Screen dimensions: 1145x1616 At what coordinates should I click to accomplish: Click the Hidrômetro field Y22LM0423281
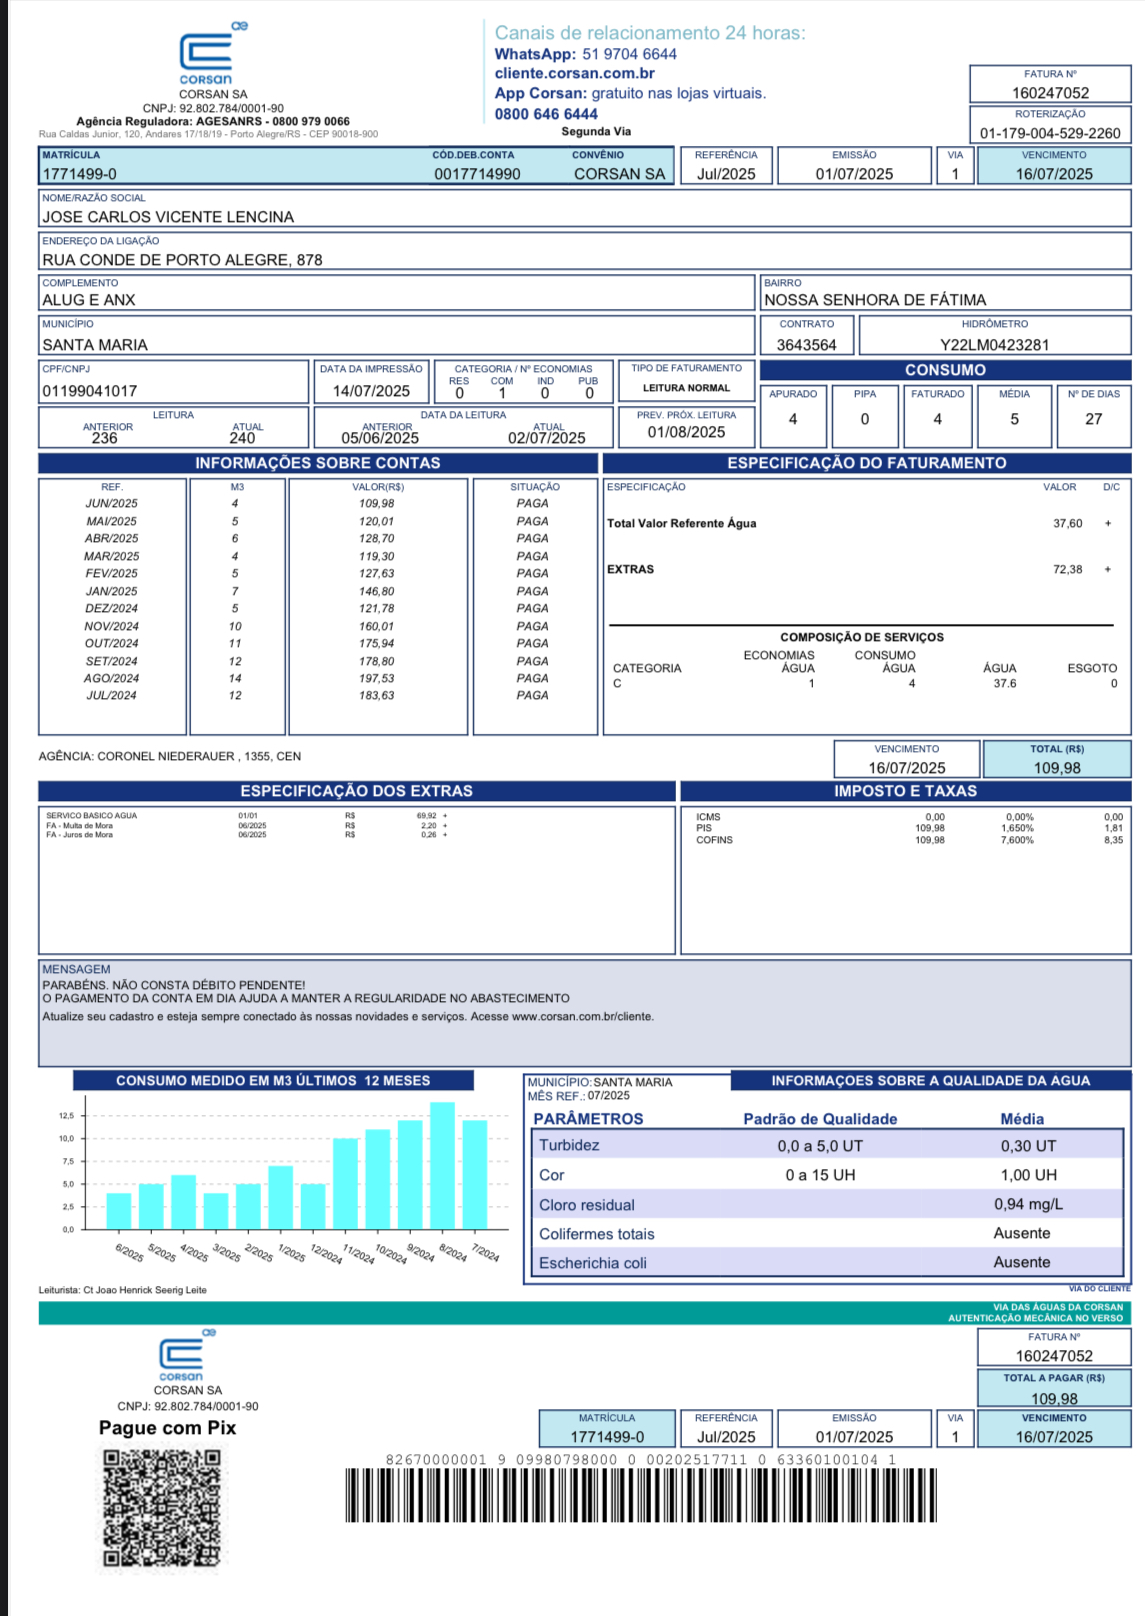[x=994, y=344]
